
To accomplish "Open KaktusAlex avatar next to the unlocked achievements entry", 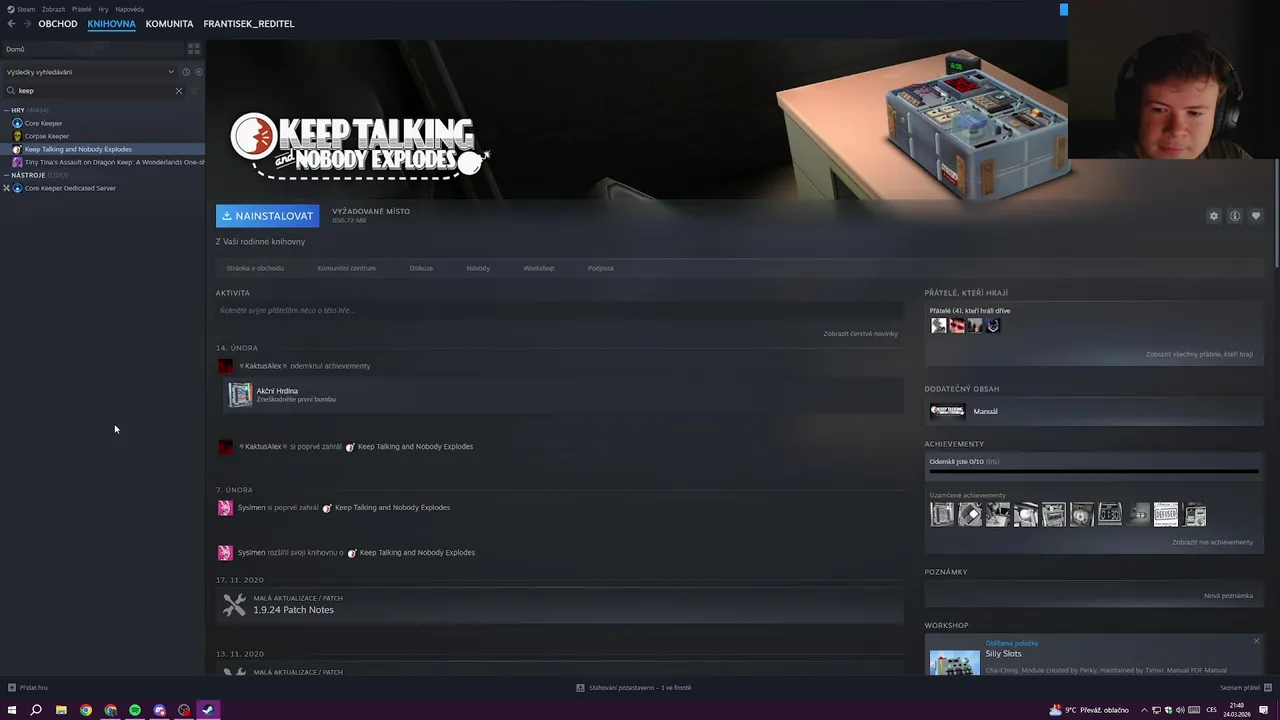I will (x=225, y=366).
